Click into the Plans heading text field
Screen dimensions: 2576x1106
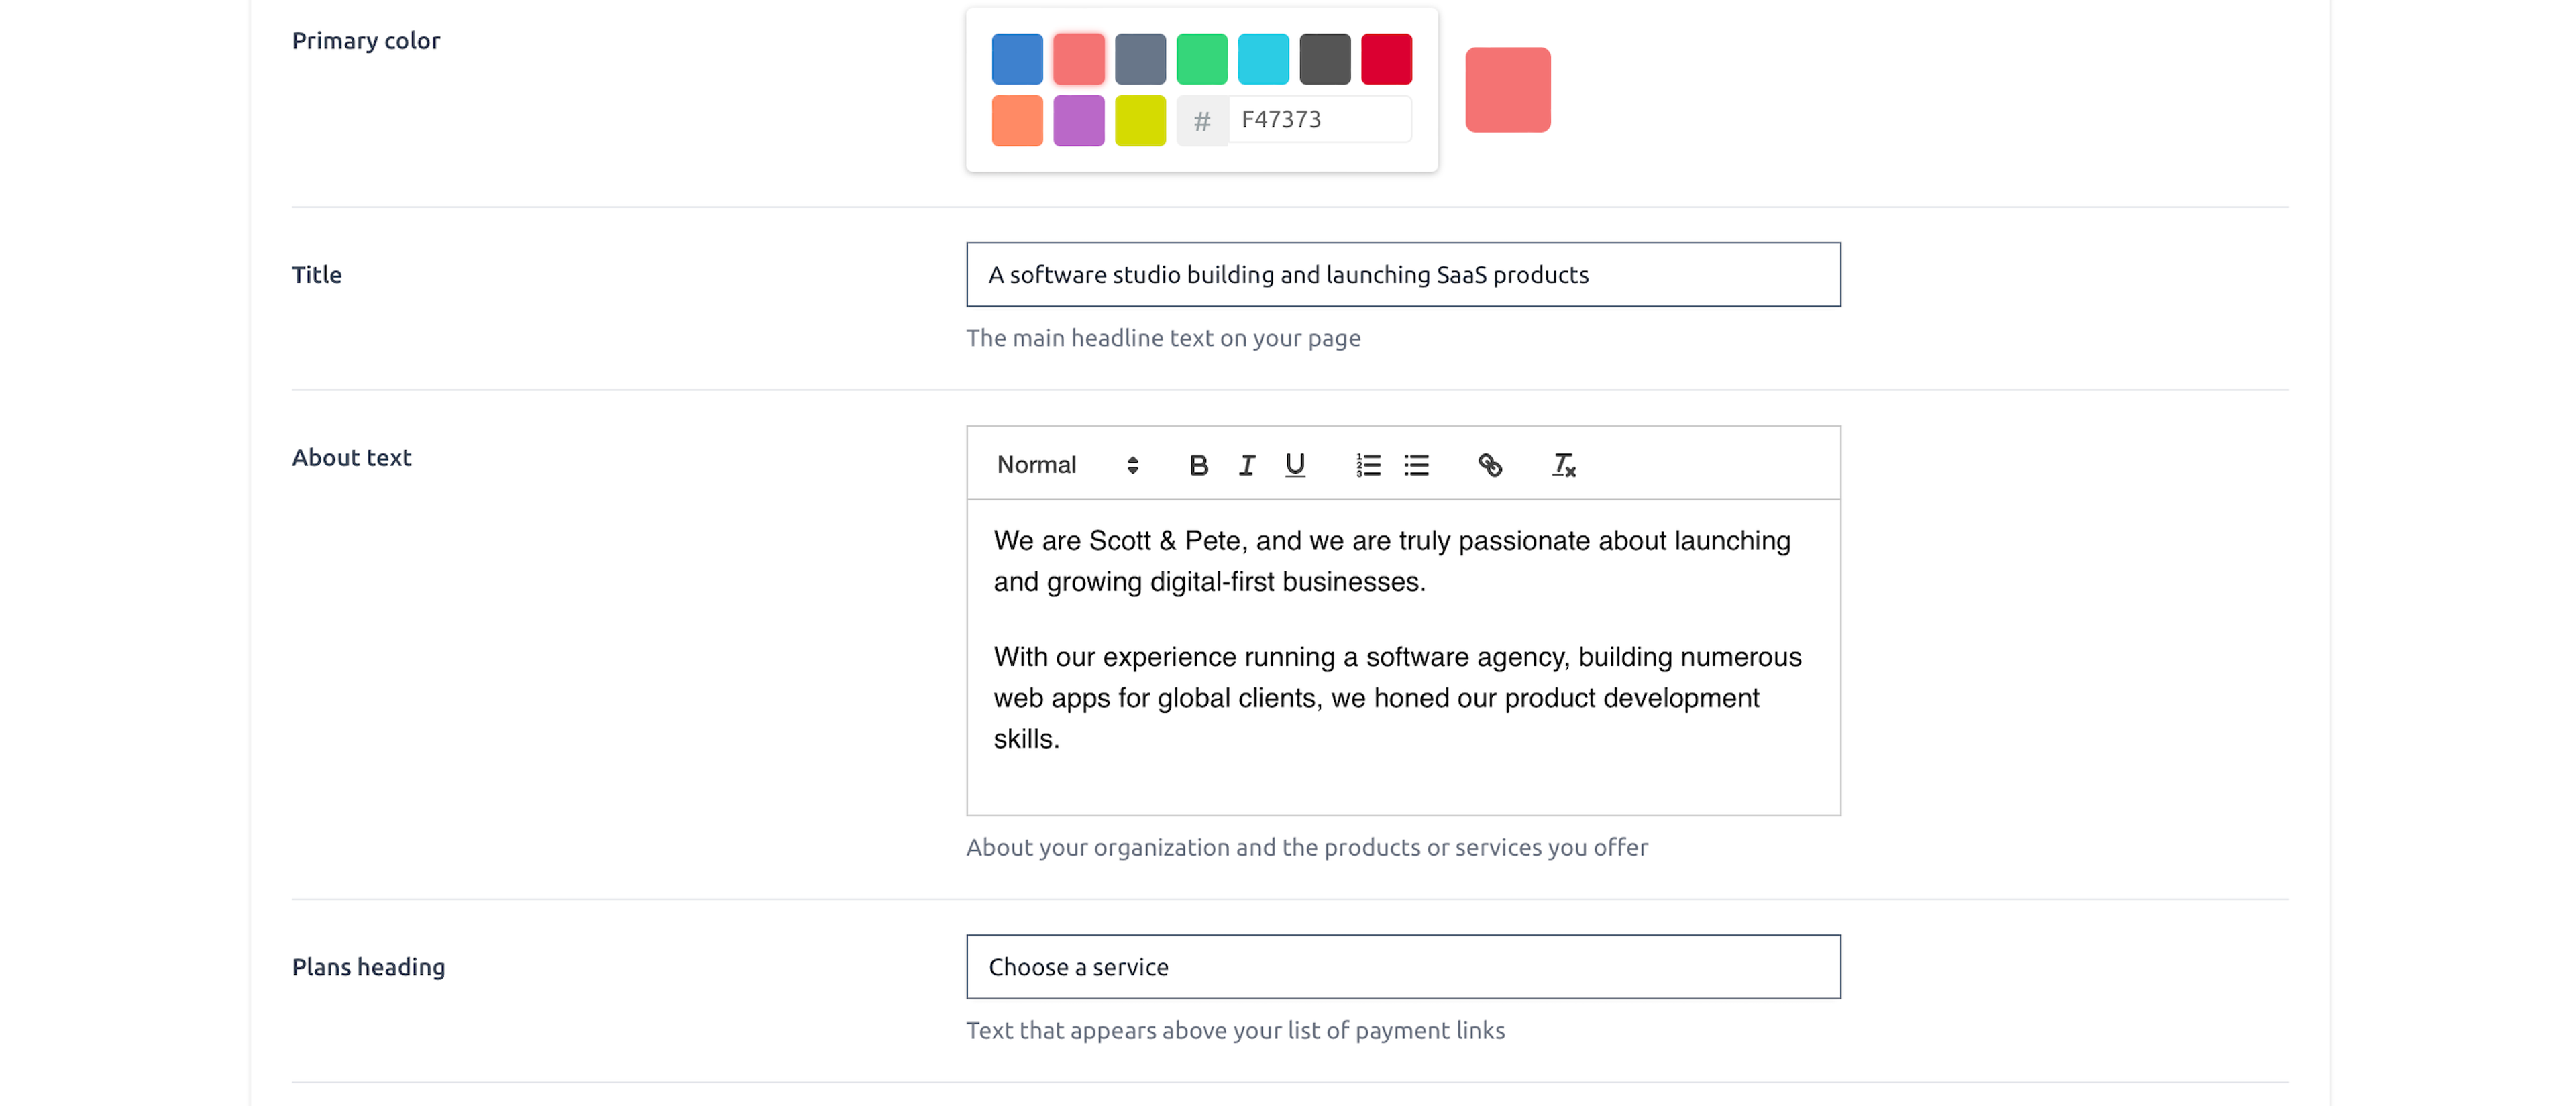pos(1403,967)
